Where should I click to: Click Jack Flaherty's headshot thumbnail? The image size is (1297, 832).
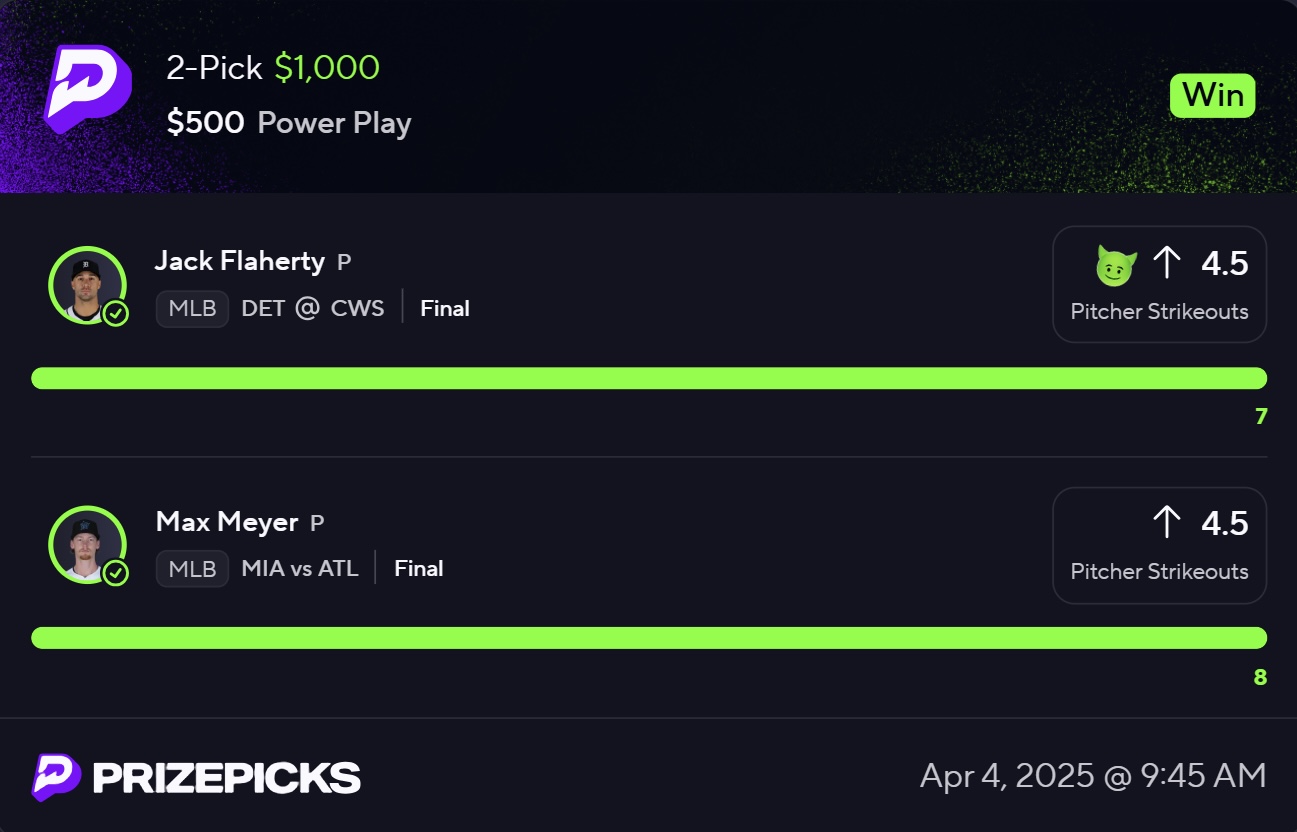tap(86, 285)
